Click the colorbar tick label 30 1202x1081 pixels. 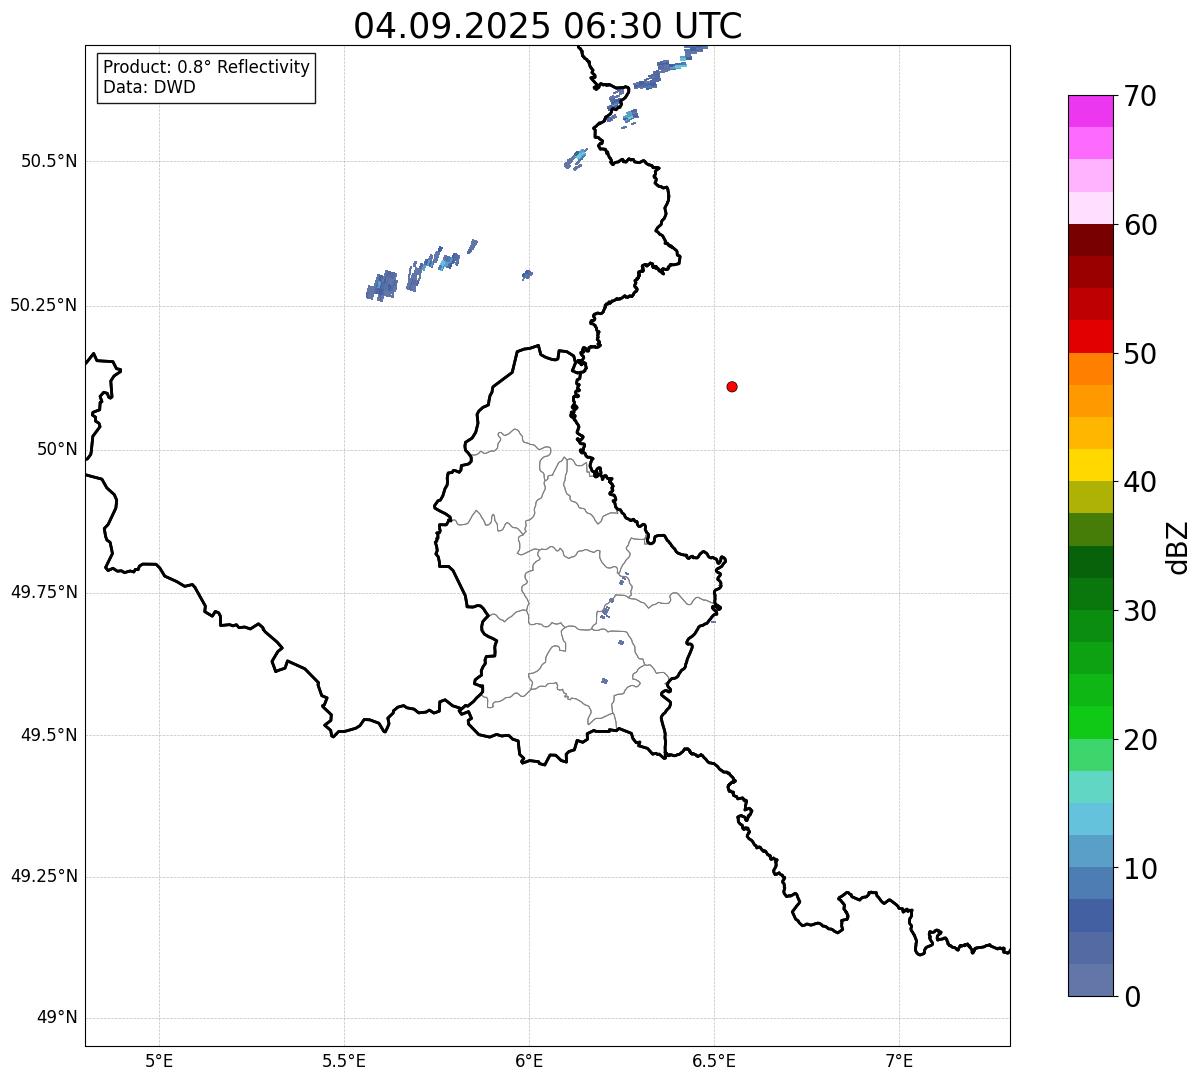[x=1140, y=612]
